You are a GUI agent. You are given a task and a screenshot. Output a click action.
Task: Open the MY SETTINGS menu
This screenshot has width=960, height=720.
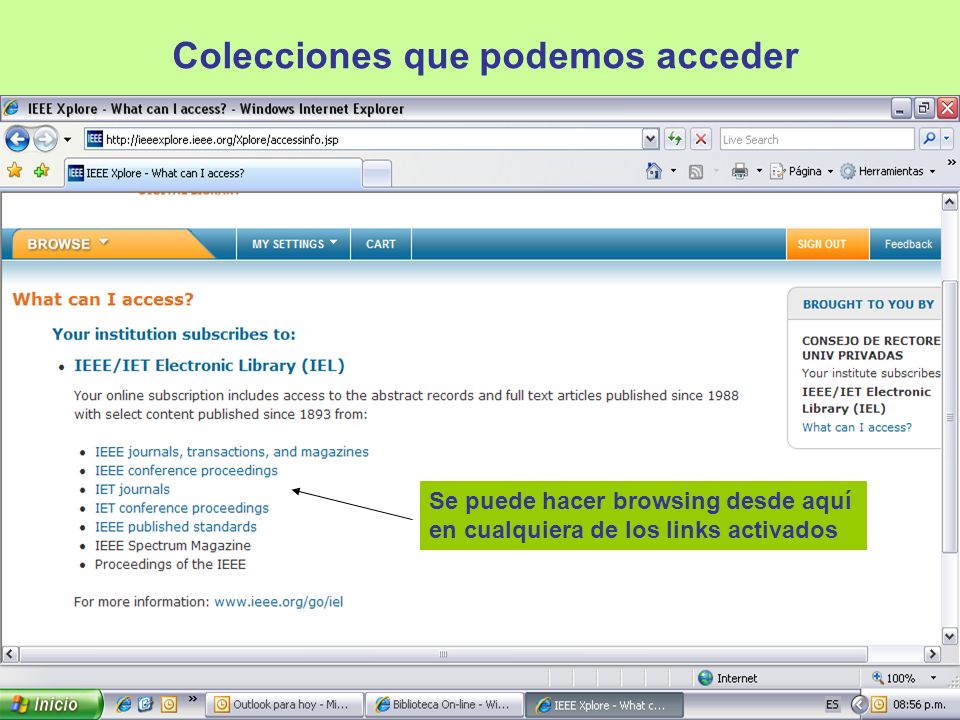pos(294,244)
